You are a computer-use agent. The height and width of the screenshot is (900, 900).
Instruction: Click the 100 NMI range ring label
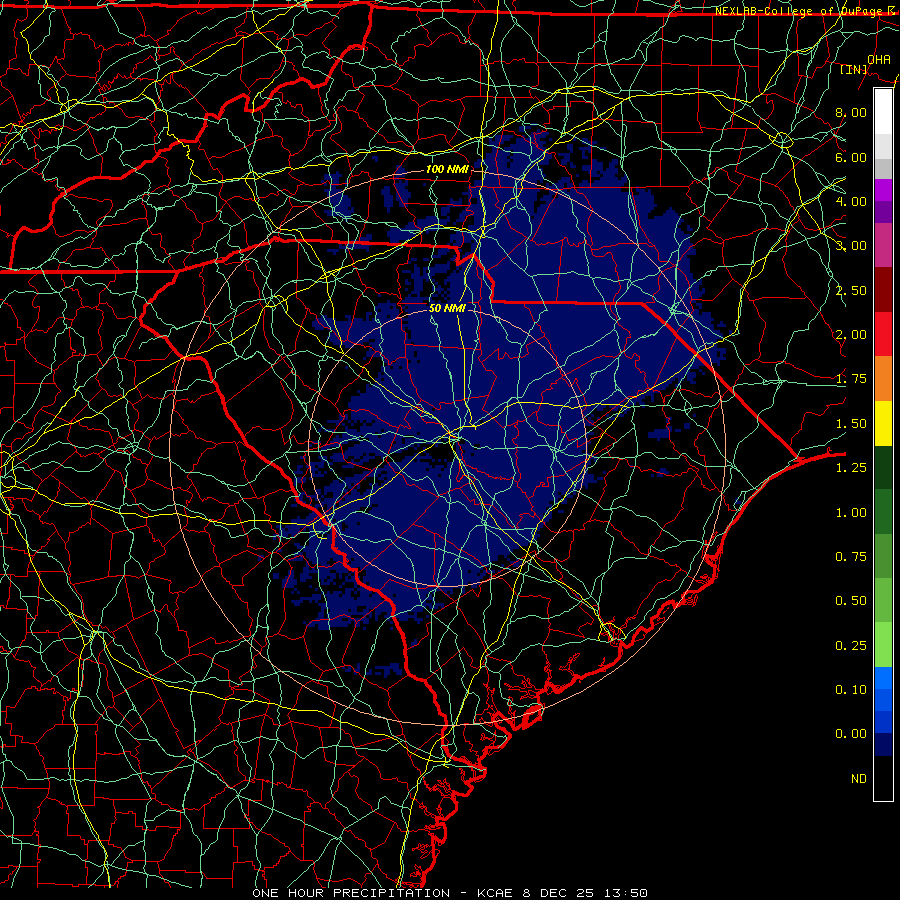tap(447, 169)
